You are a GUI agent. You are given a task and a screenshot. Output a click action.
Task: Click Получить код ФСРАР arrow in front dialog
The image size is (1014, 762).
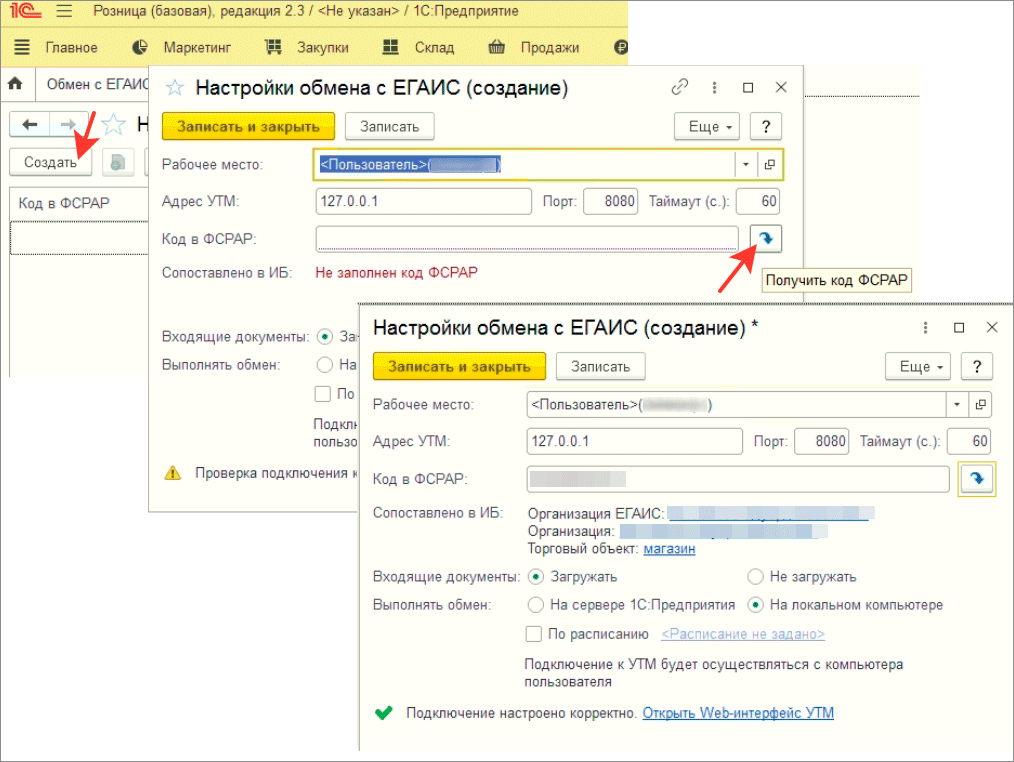point(977,479)
